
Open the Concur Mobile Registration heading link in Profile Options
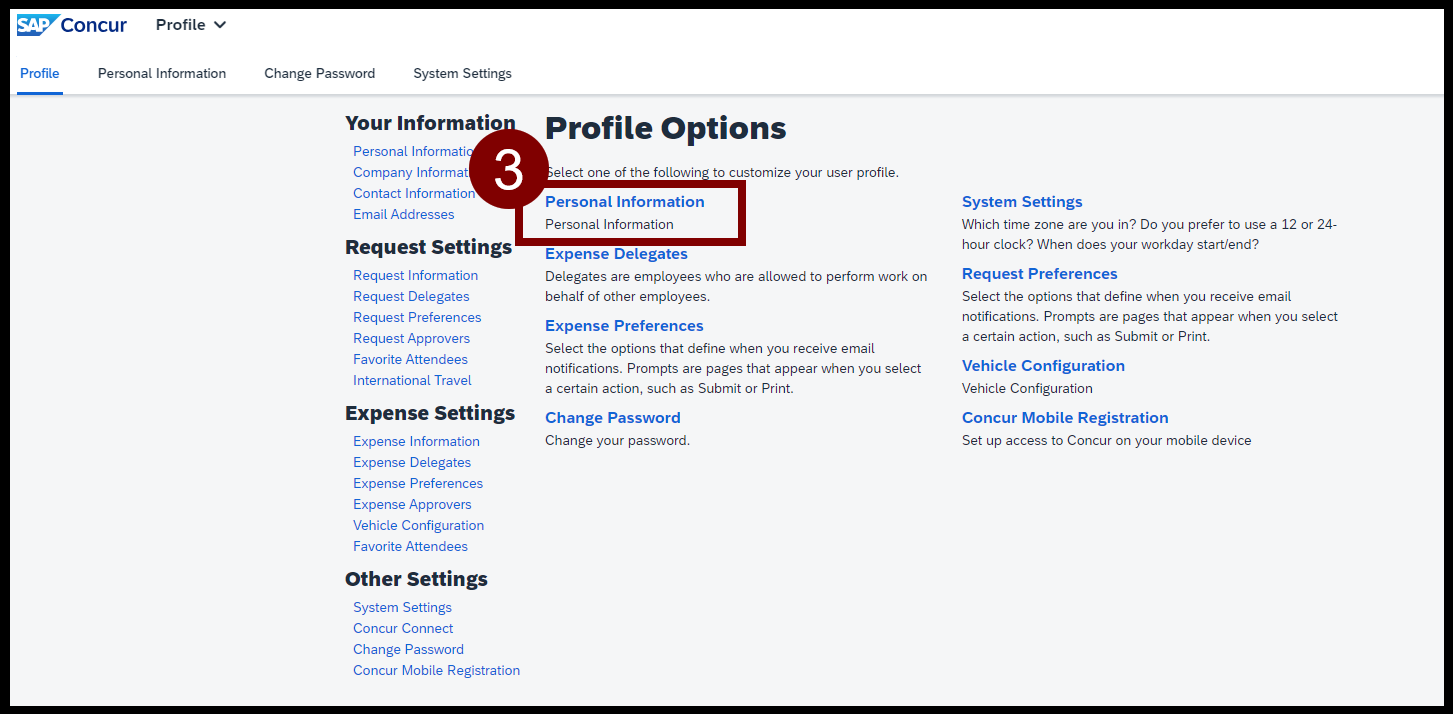pos(1065,418)
